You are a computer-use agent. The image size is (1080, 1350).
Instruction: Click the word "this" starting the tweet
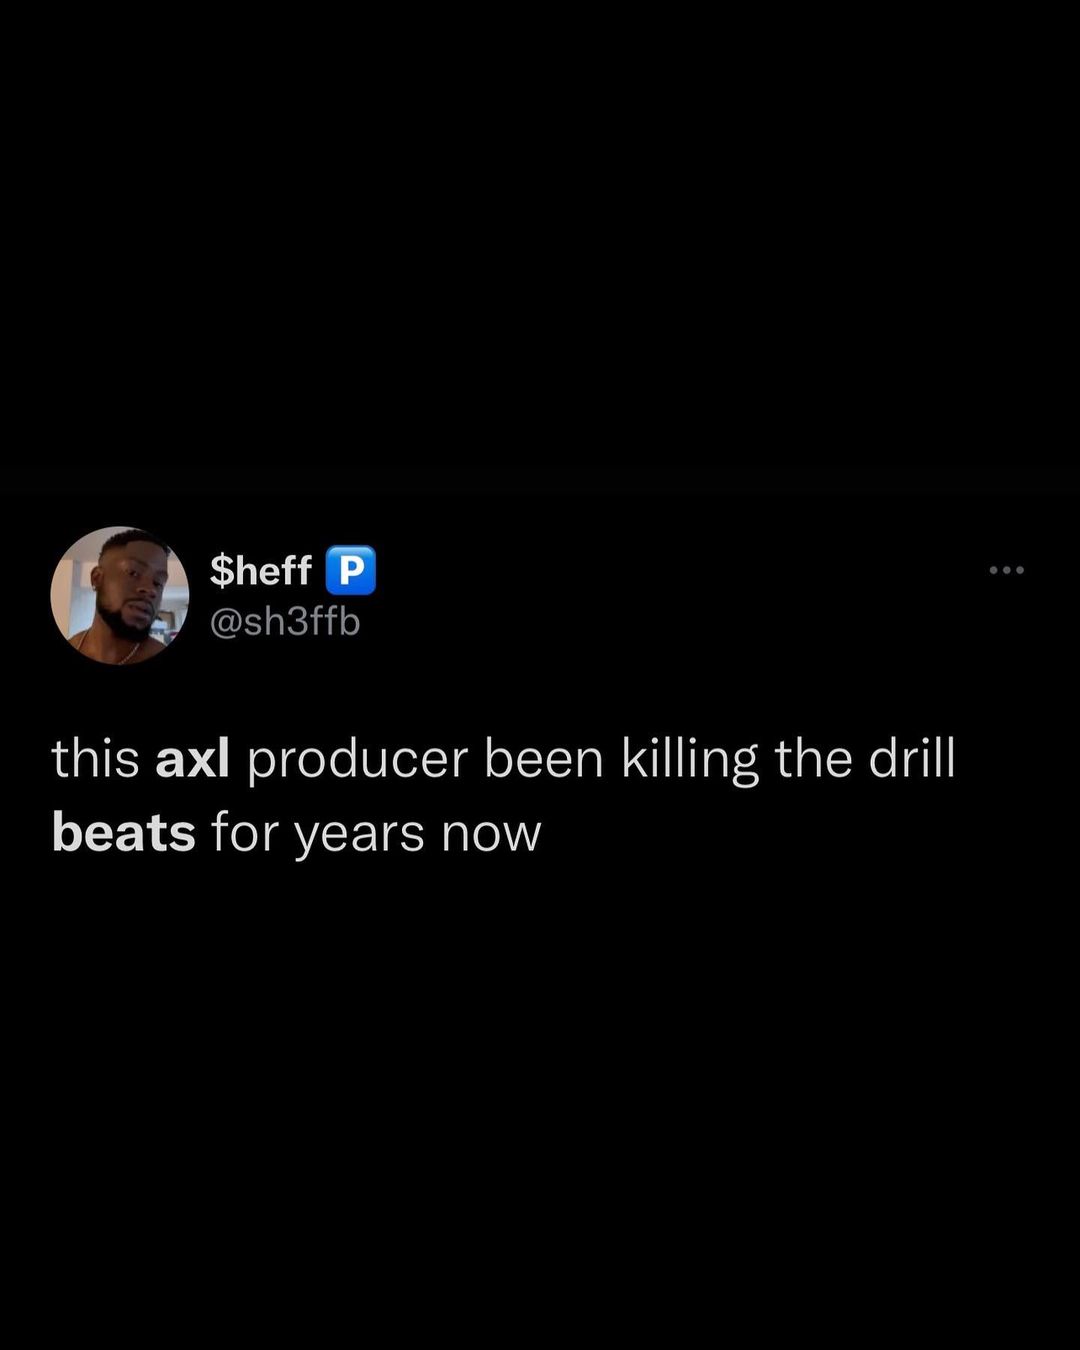coord(95,759)
